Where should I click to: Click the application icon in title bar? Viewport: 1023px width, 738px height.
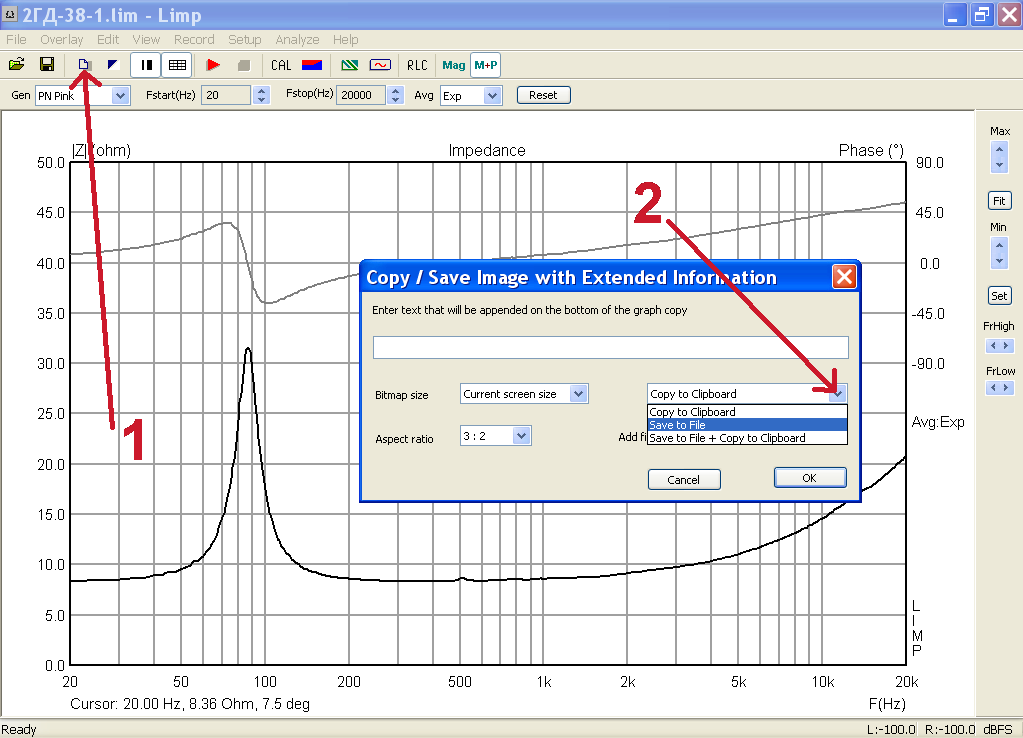[x=10, y=14]
